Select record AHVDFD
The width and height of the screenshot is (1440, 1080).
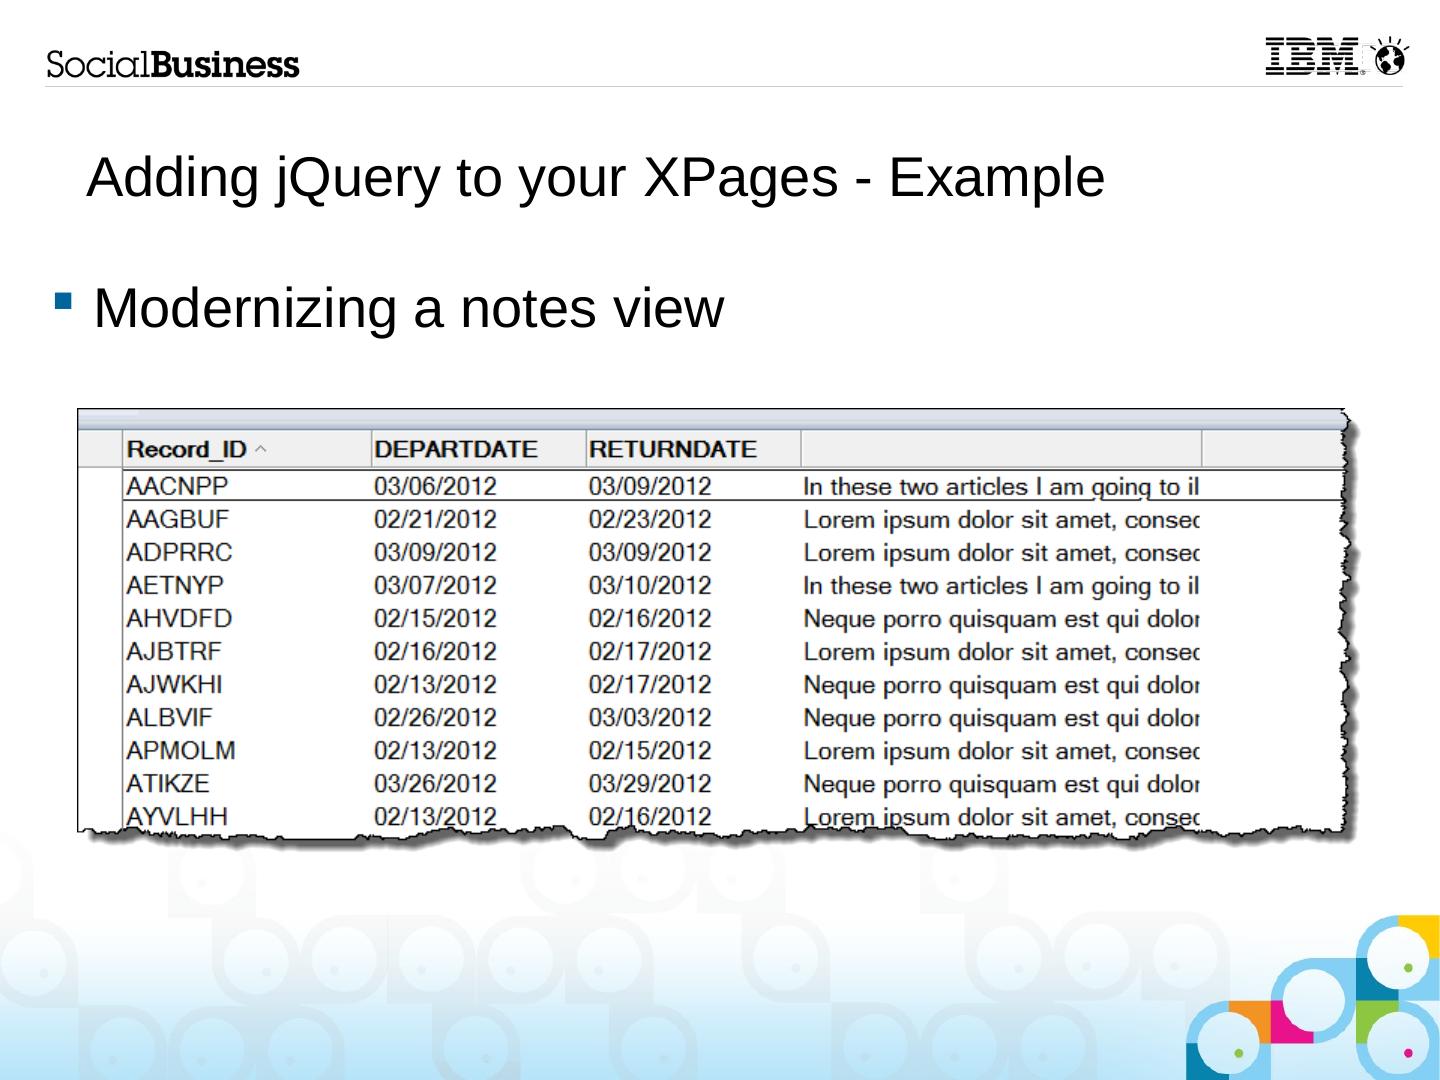179,618
